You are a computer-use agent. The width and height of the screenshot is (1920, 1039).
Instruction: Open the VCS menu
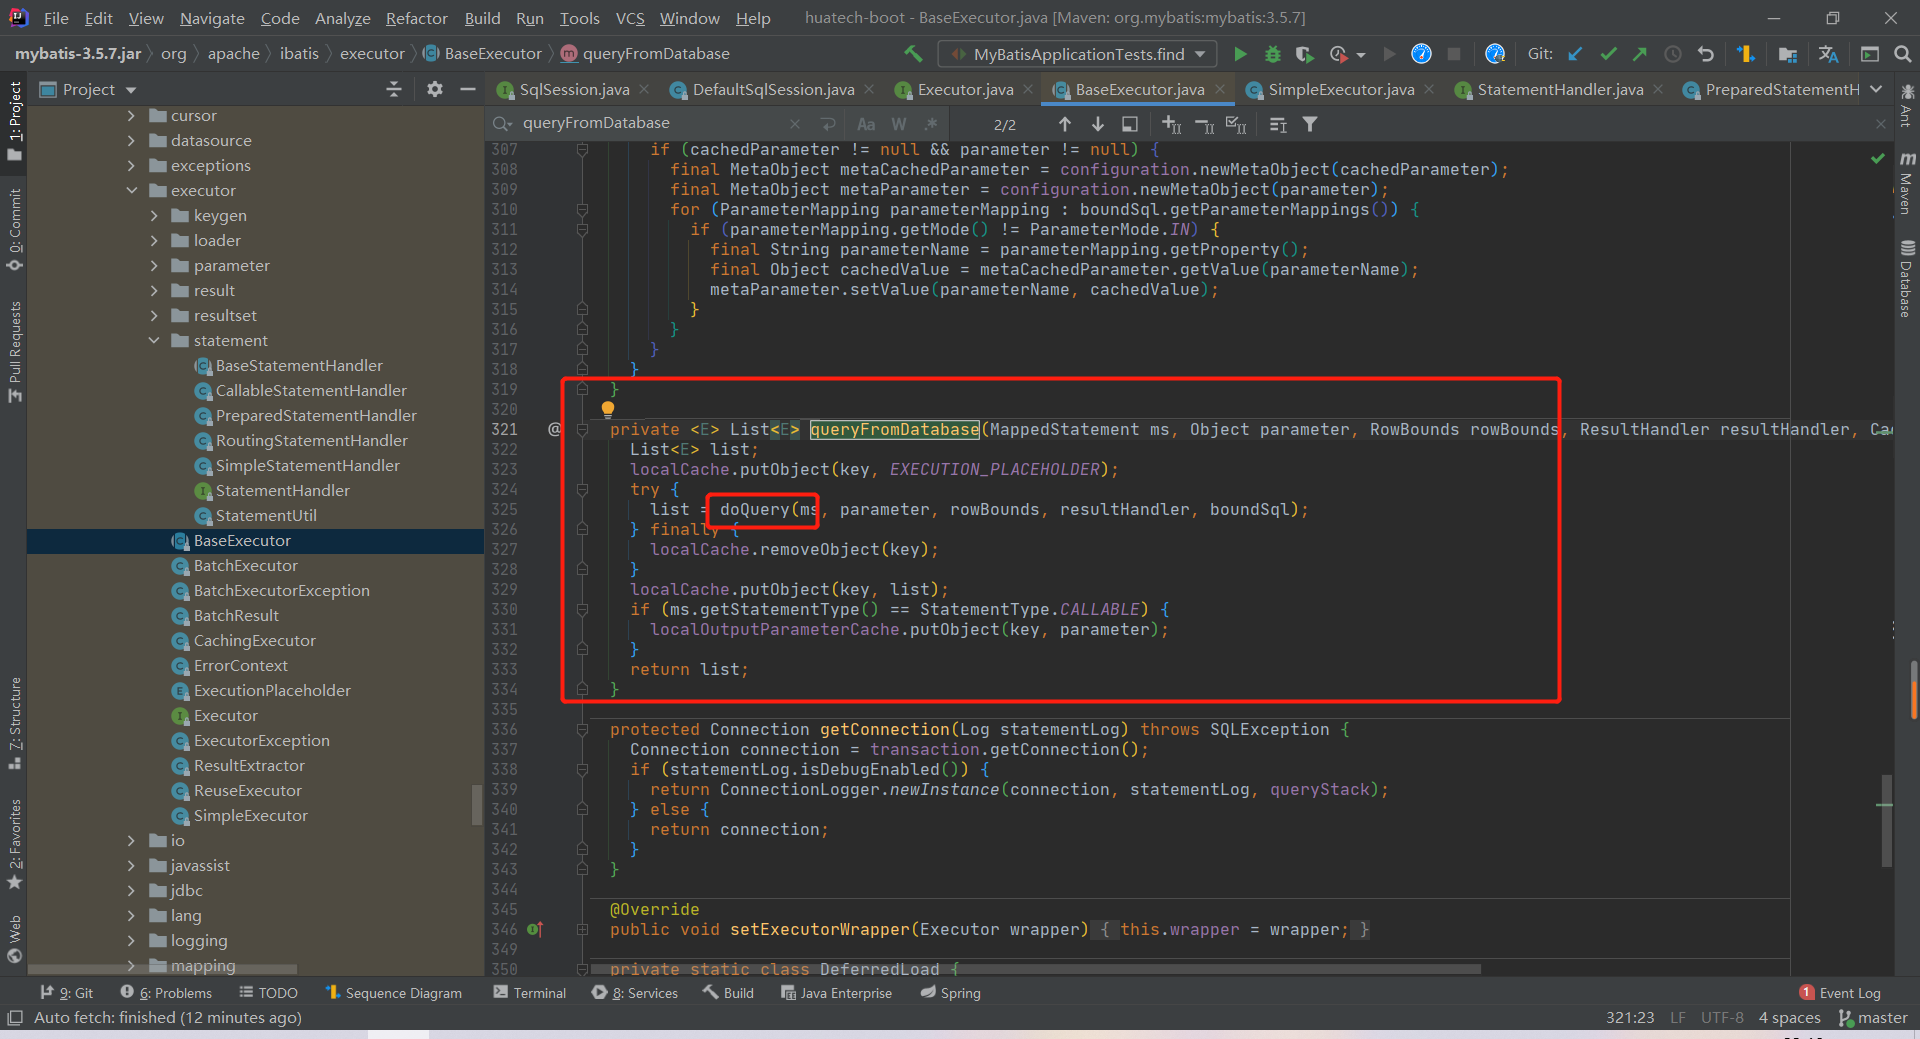[630, 18]
